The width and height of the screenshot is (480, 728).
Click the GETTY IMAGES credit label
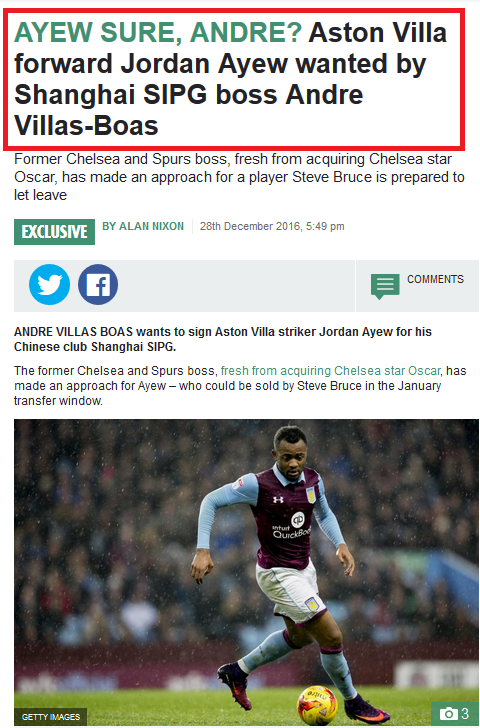coord(51,717)
